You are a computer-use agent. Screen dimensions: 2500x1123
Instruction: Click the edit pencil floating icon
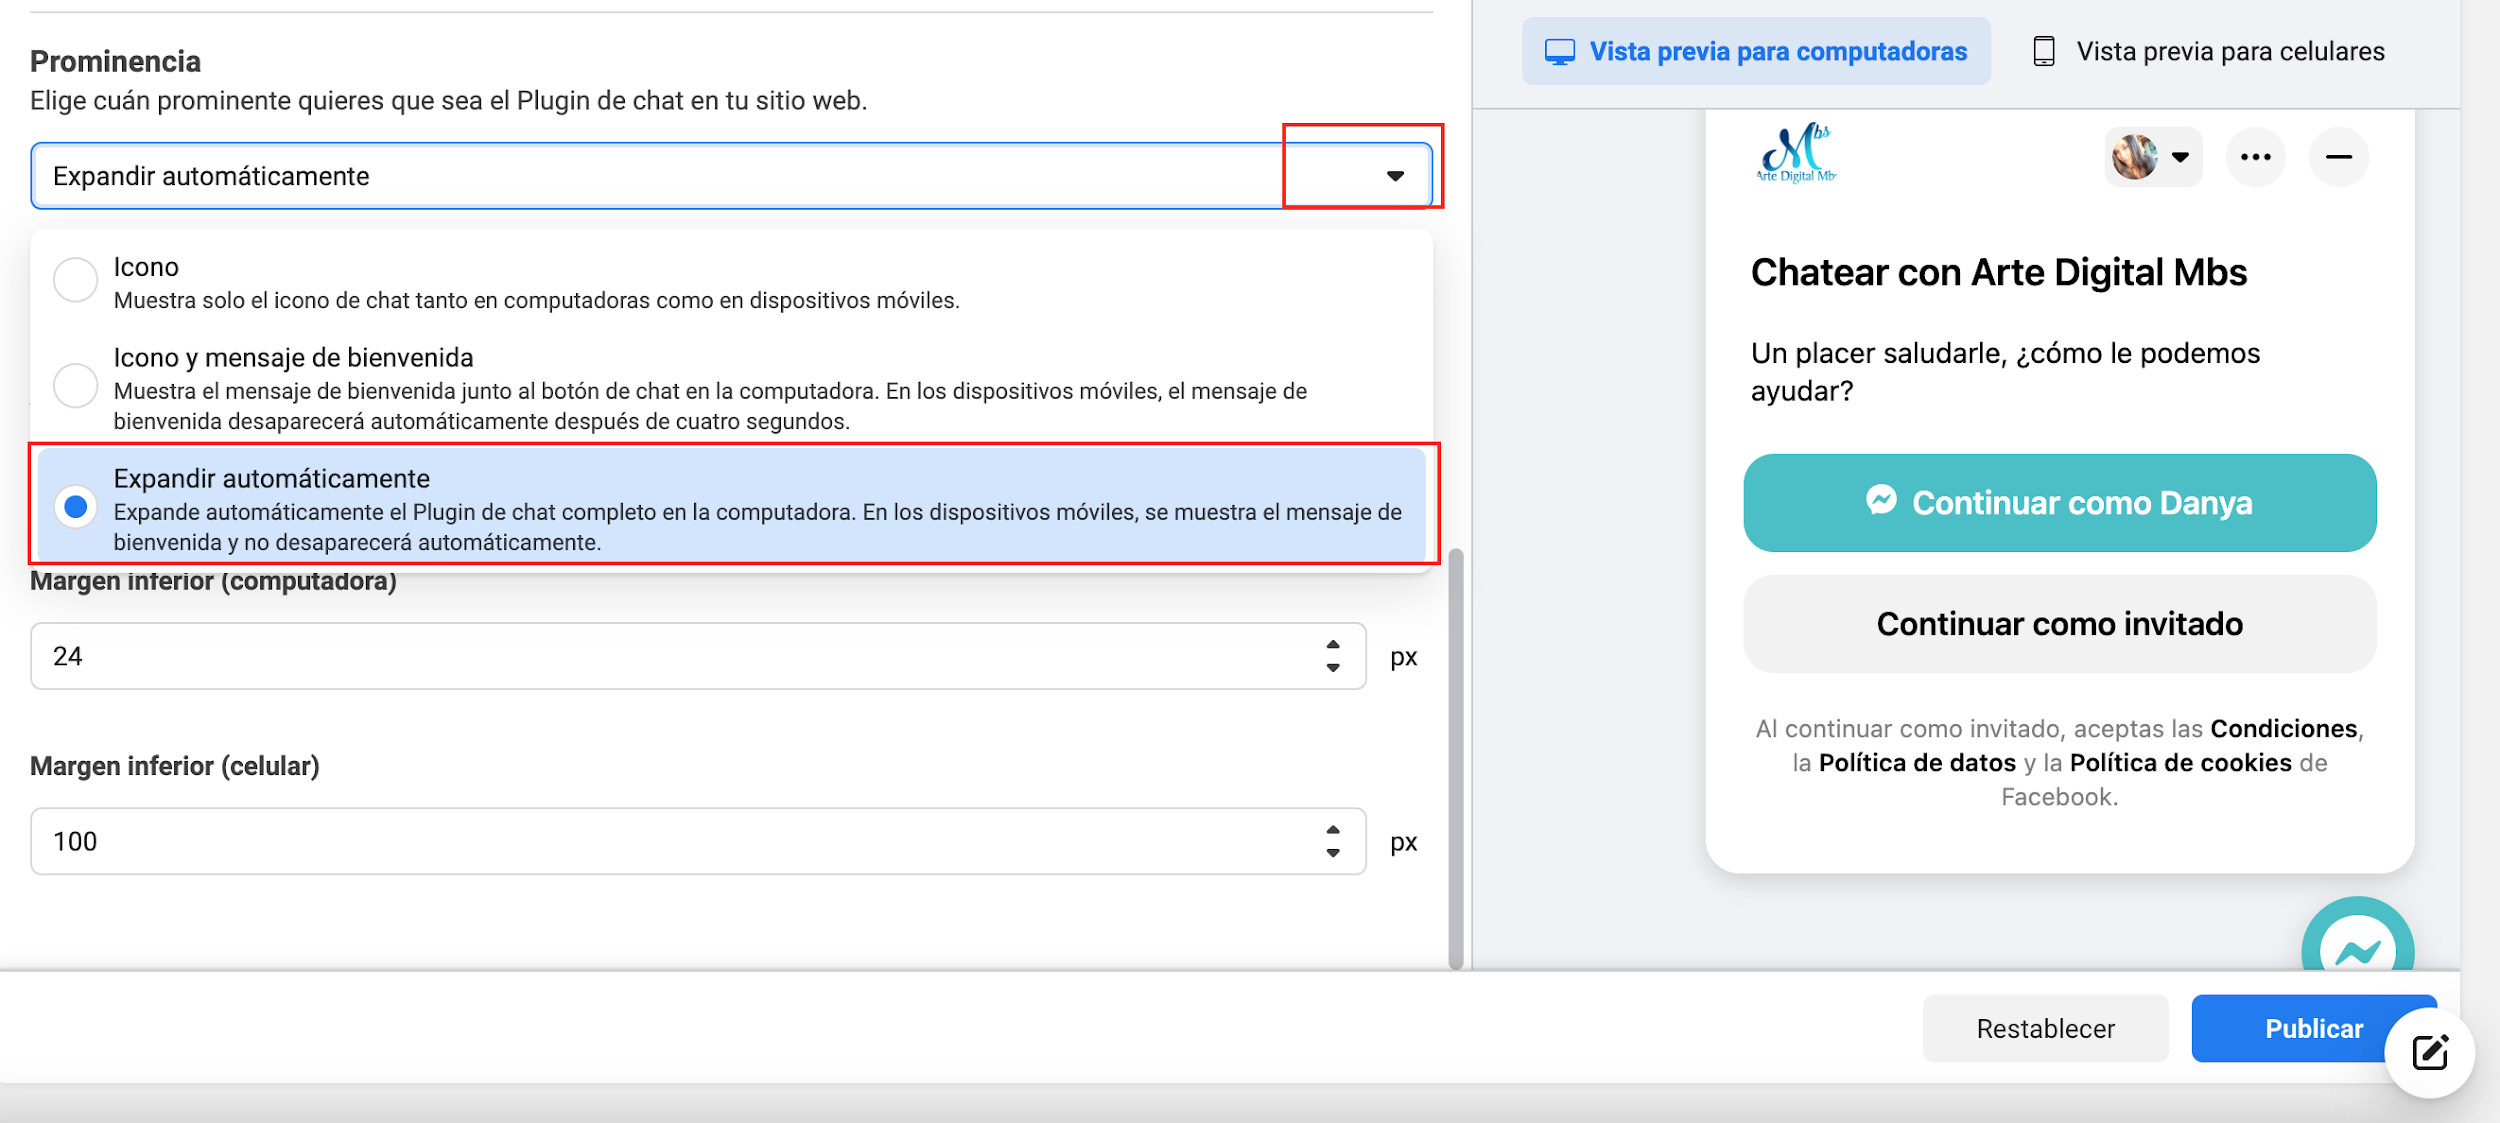2429,1052
